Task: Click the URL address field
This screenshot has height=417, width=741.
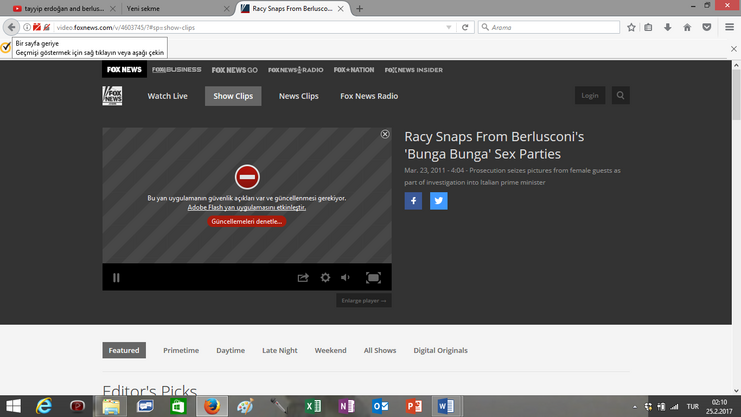Action: [x=250, y=27]
